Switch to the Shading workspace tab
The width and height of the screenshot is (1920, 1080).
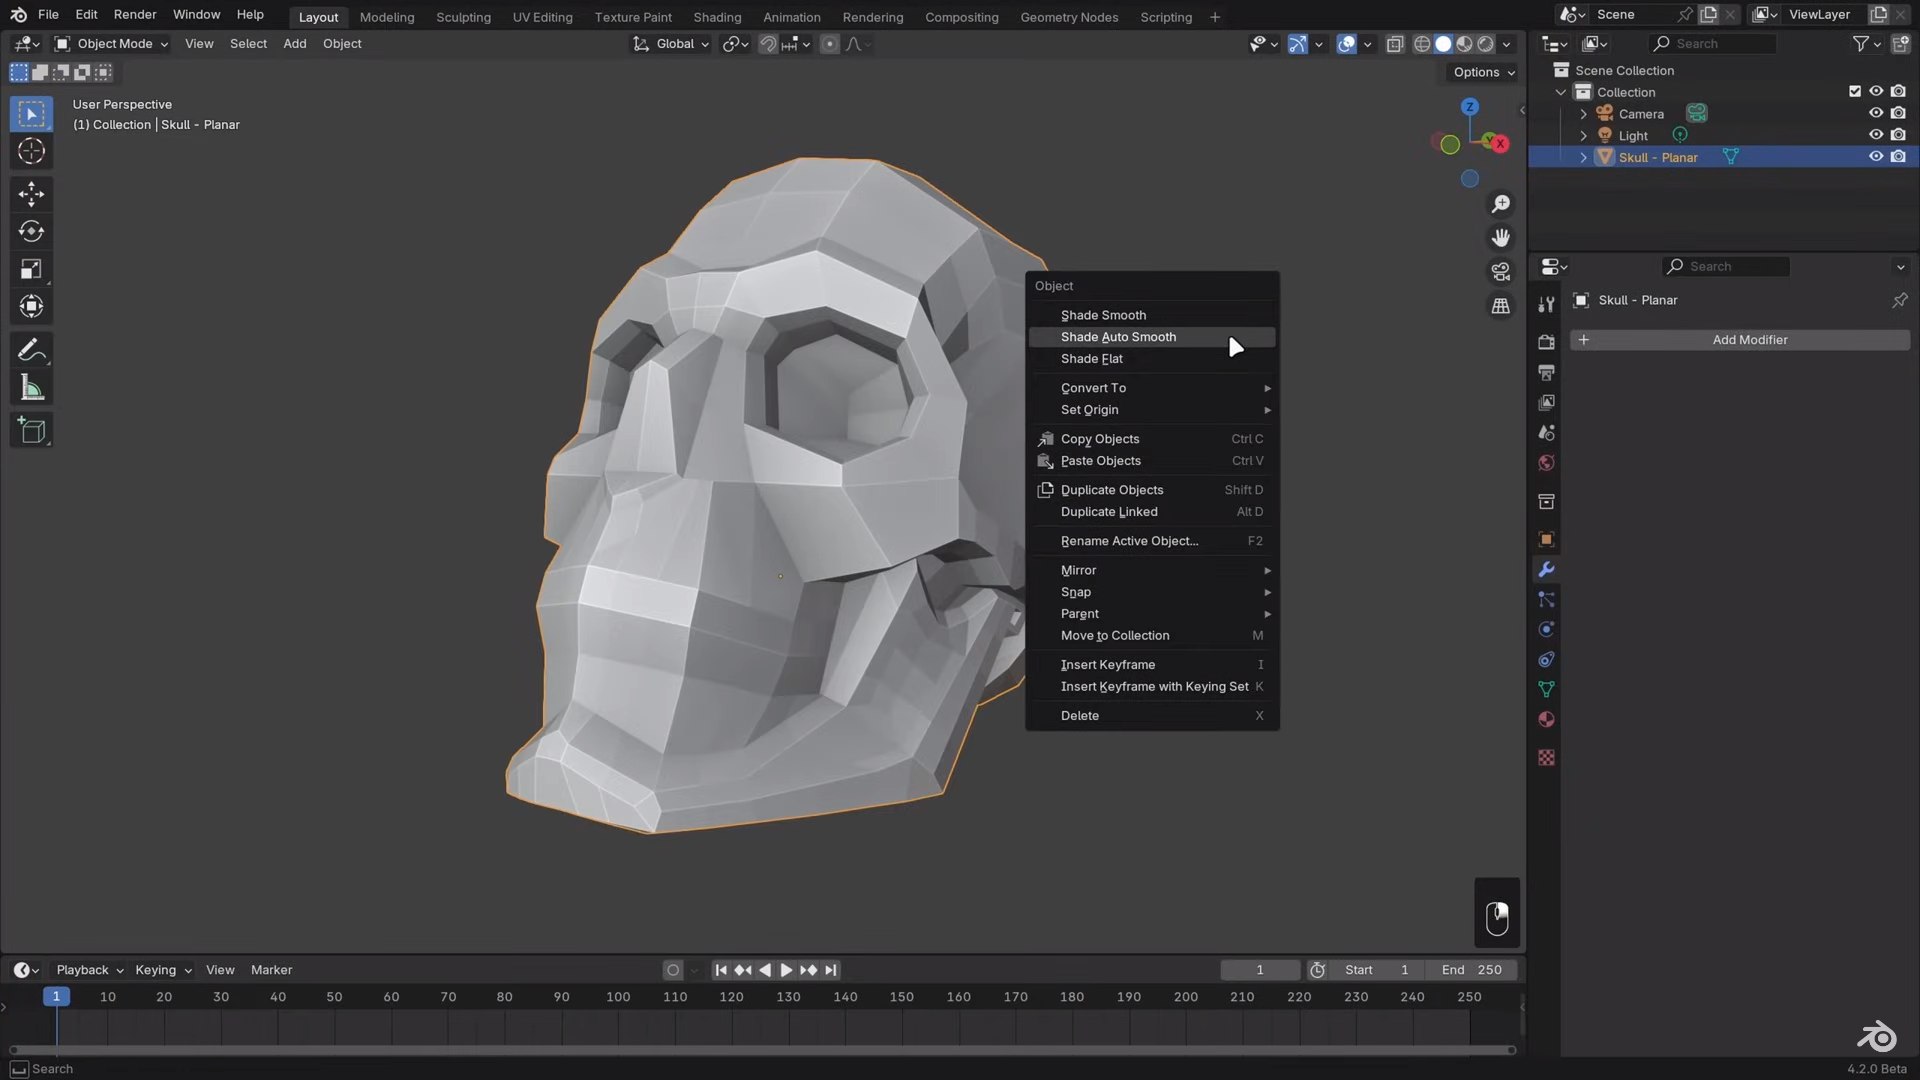(x=717, y=17)
